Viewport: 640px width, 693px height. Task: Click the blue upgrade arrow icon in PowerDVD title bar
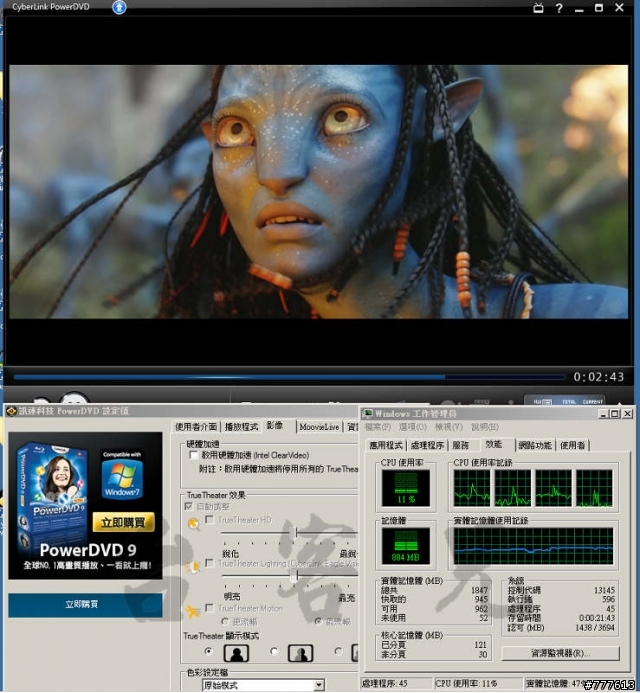pyautogui.click(x=118, y=8)
